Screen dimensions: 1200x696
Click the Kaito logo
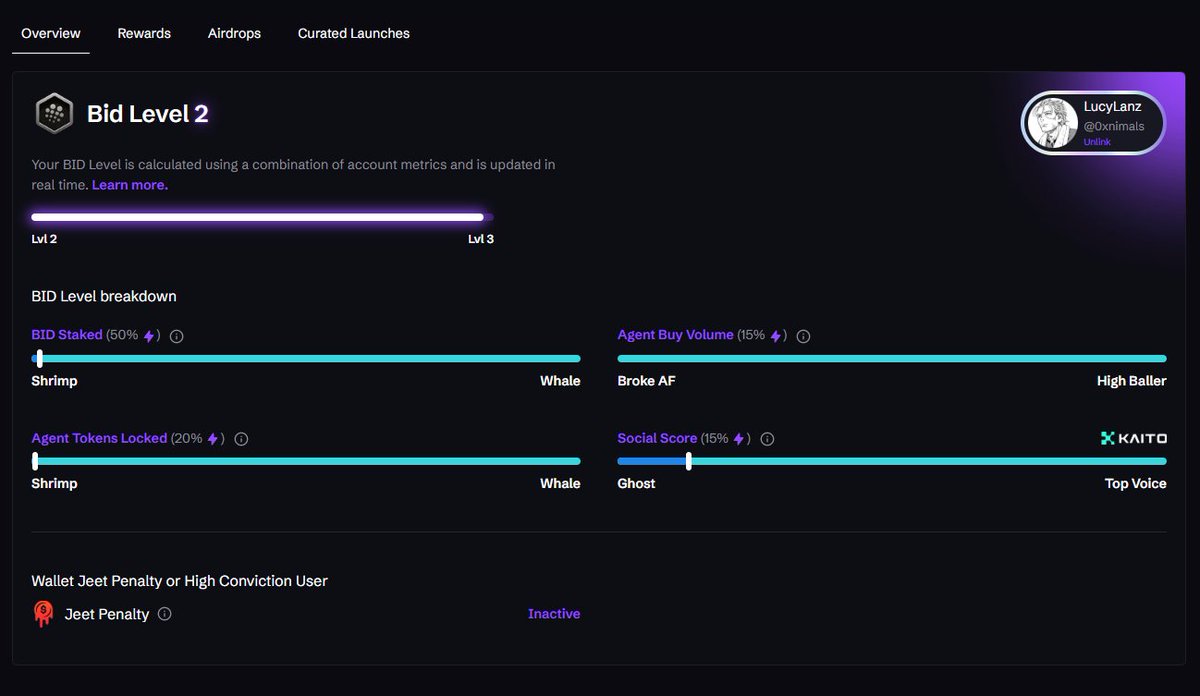pyautogui.click(x=1133, y=438)
